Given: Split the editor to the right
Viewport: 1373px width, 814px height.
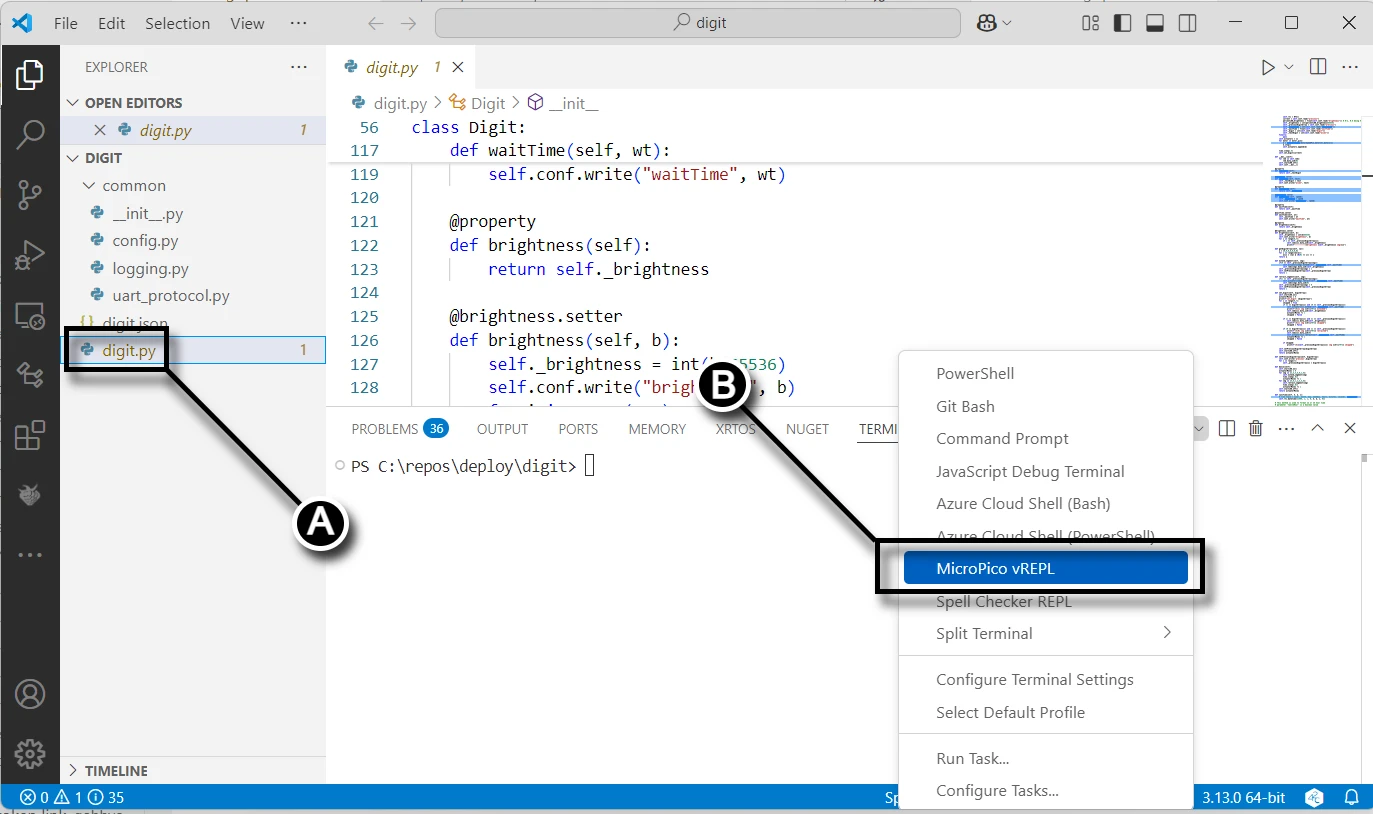Looking at the screenshot, I should click(1318, 67).
